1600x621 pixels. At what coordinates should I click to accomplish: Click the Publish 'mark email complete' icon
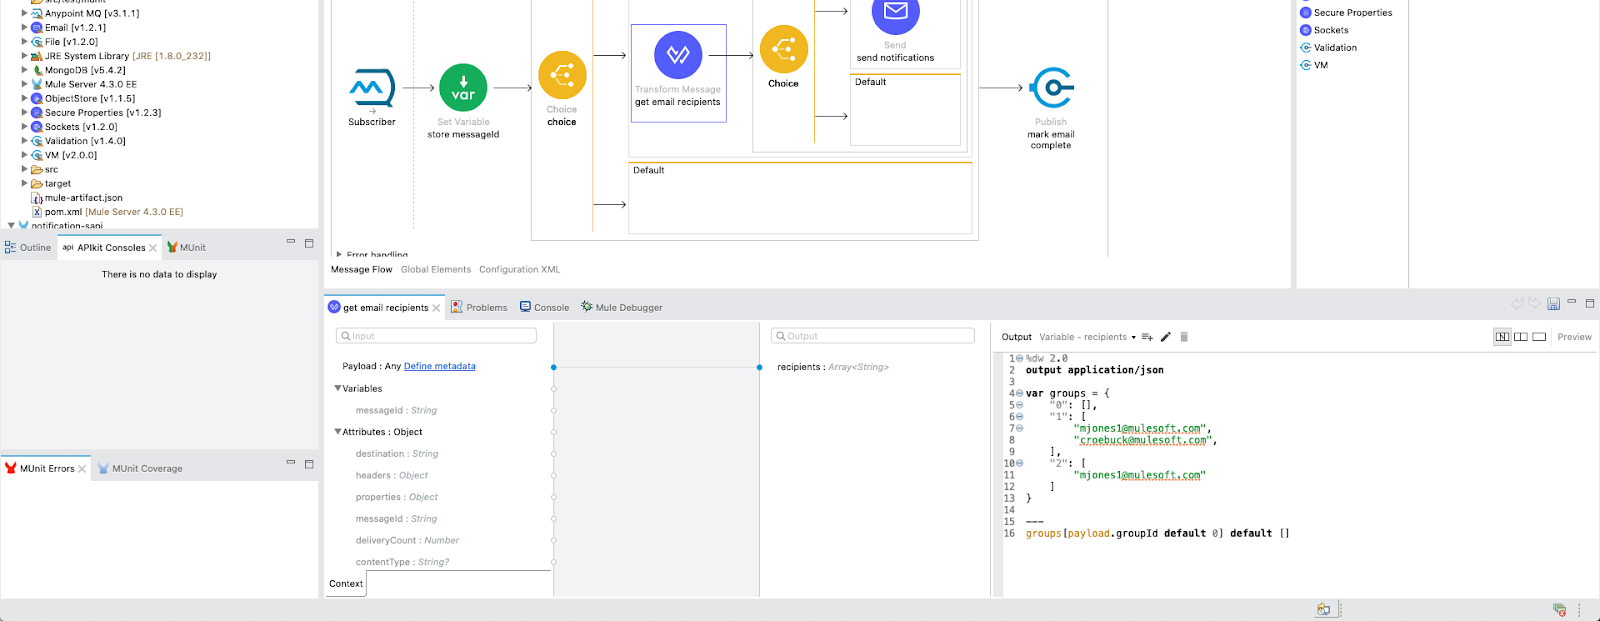click(x=1051, y=88)
